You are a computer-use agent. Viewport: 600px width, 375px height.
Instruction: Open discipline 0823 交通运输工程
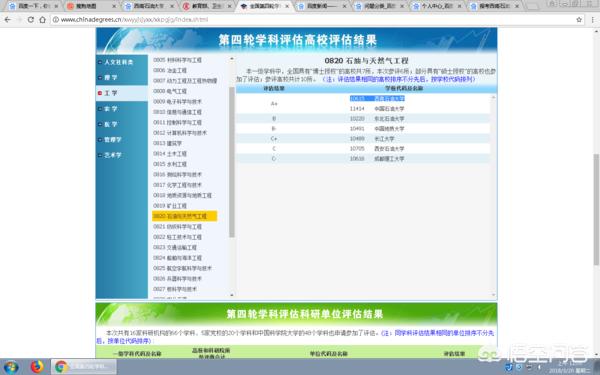[175, 247]
